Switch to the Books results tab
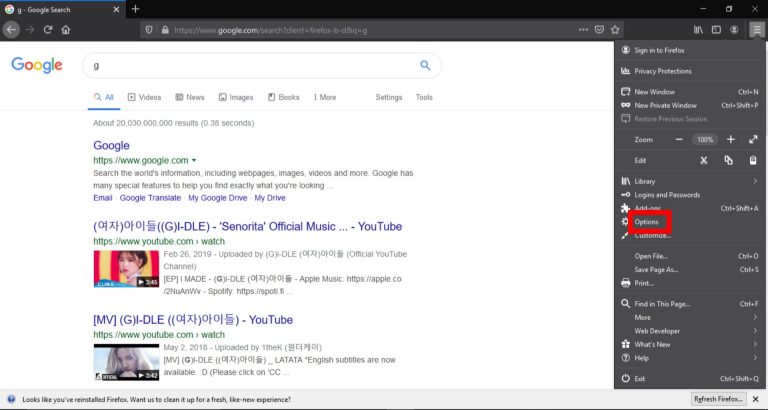 point(284,97)
